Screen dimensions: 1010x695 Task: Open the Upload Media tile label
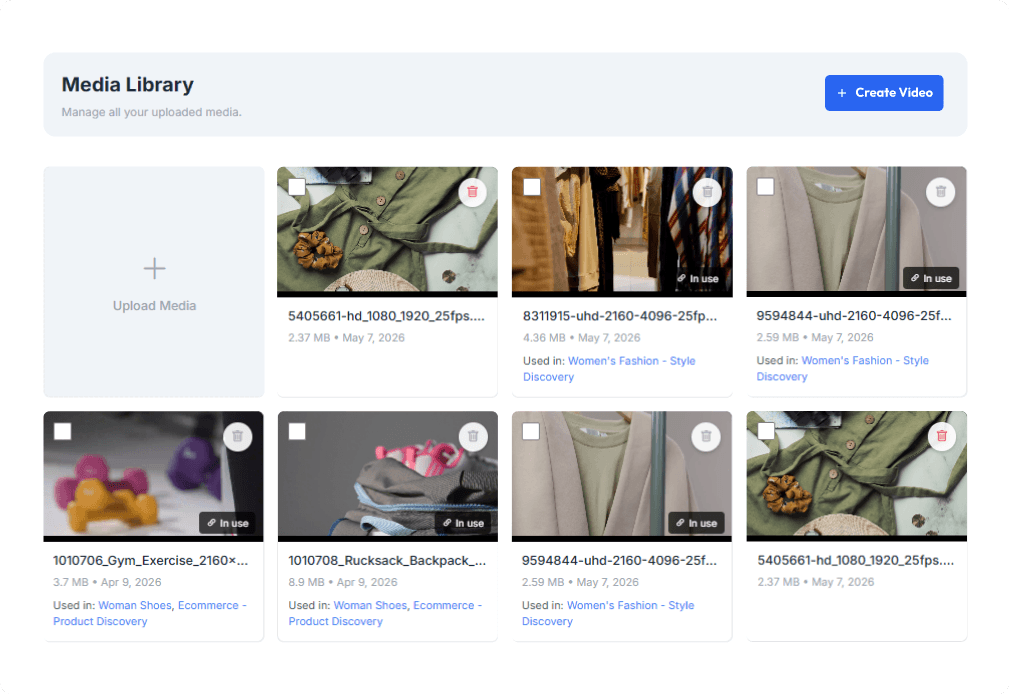[x=154, y=306]
